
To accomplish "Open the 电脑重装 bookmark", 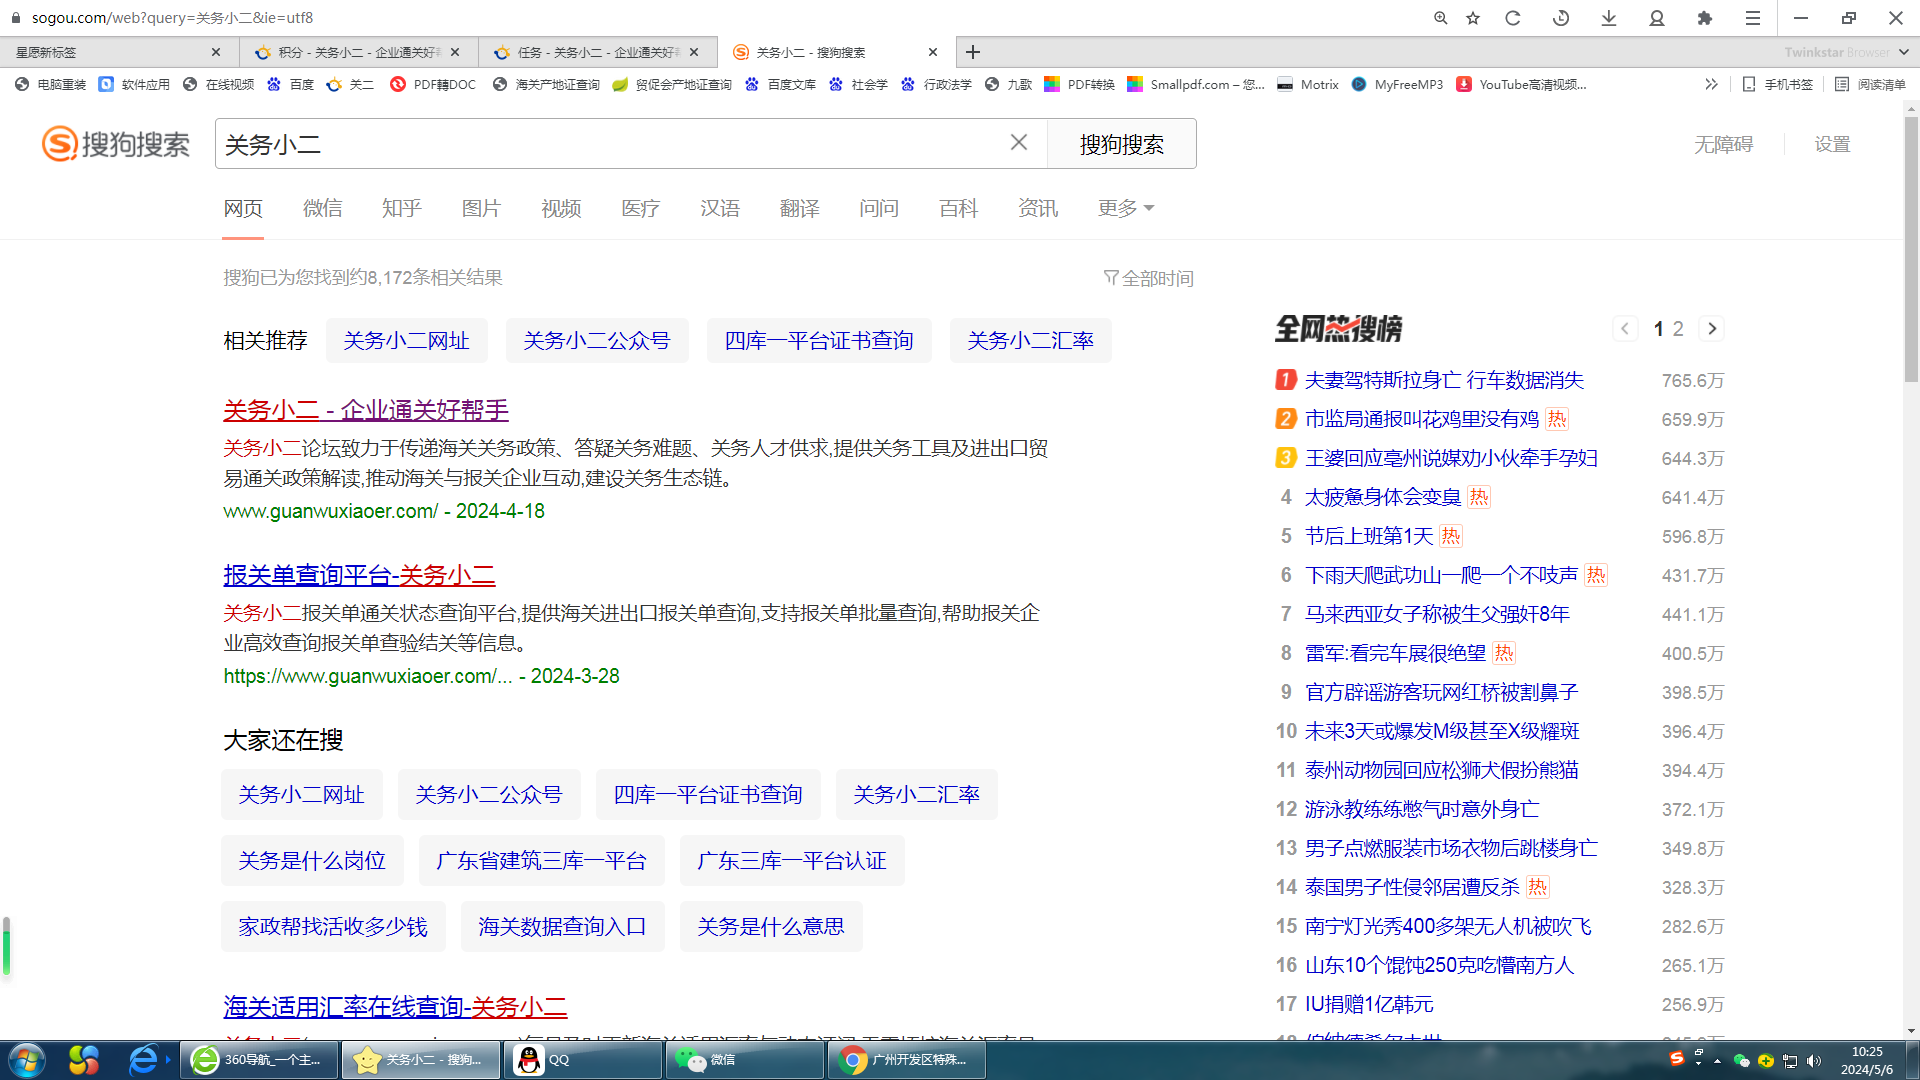I will [x=51, y=84].
